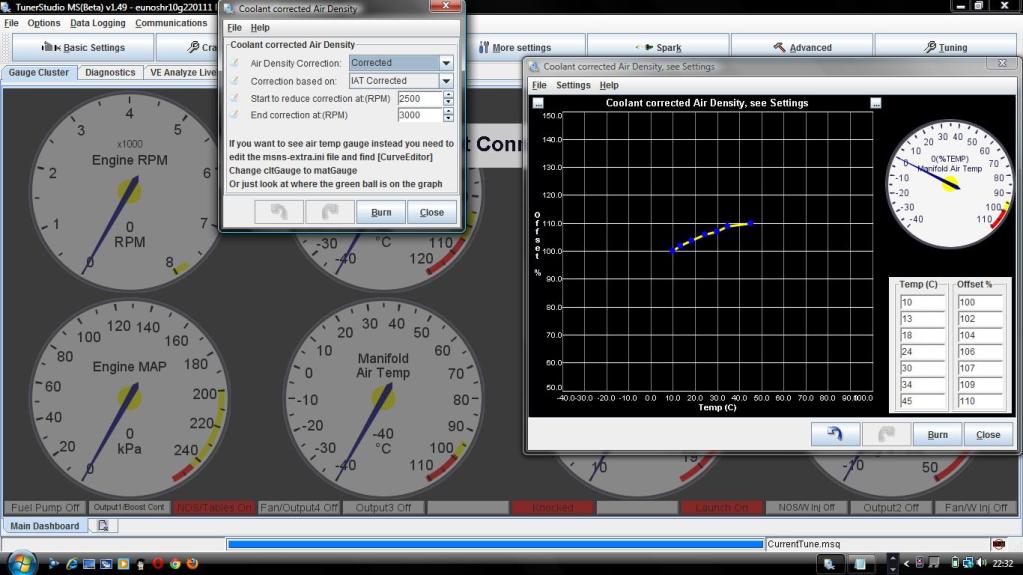Expand the Correction based on dropdown
This screenshot has width=1023, height=575.
click(446, 81)
